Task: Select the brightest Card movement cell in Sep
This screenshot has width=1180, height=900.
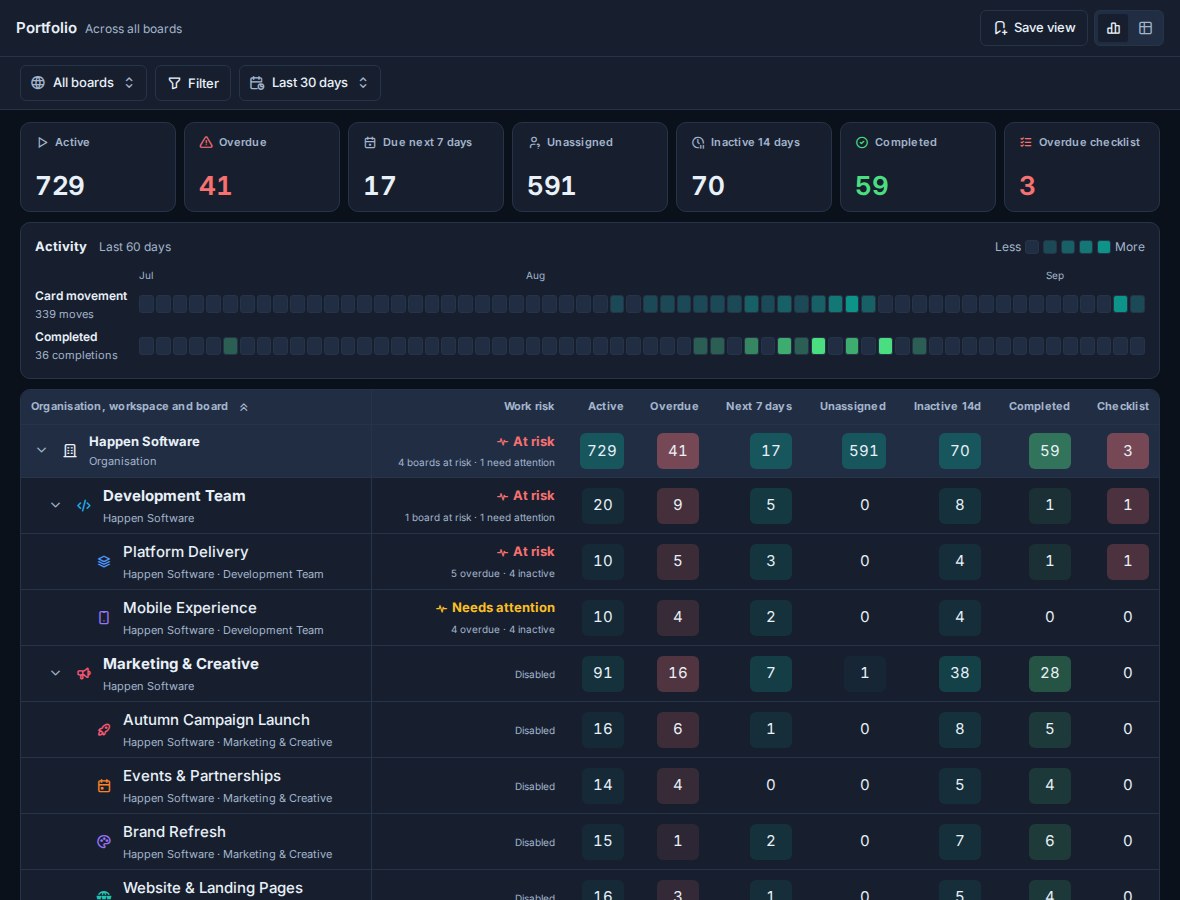Action: (x=1121, y=304)
